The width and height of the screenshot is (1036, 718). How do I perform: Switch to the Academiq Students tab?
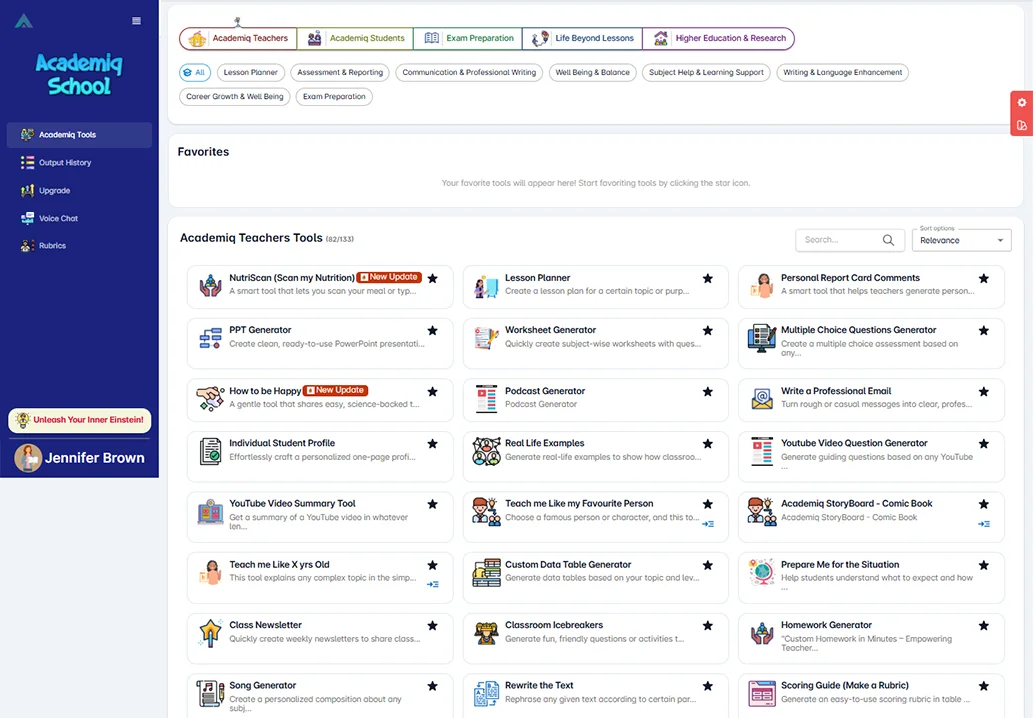point(355,38)
